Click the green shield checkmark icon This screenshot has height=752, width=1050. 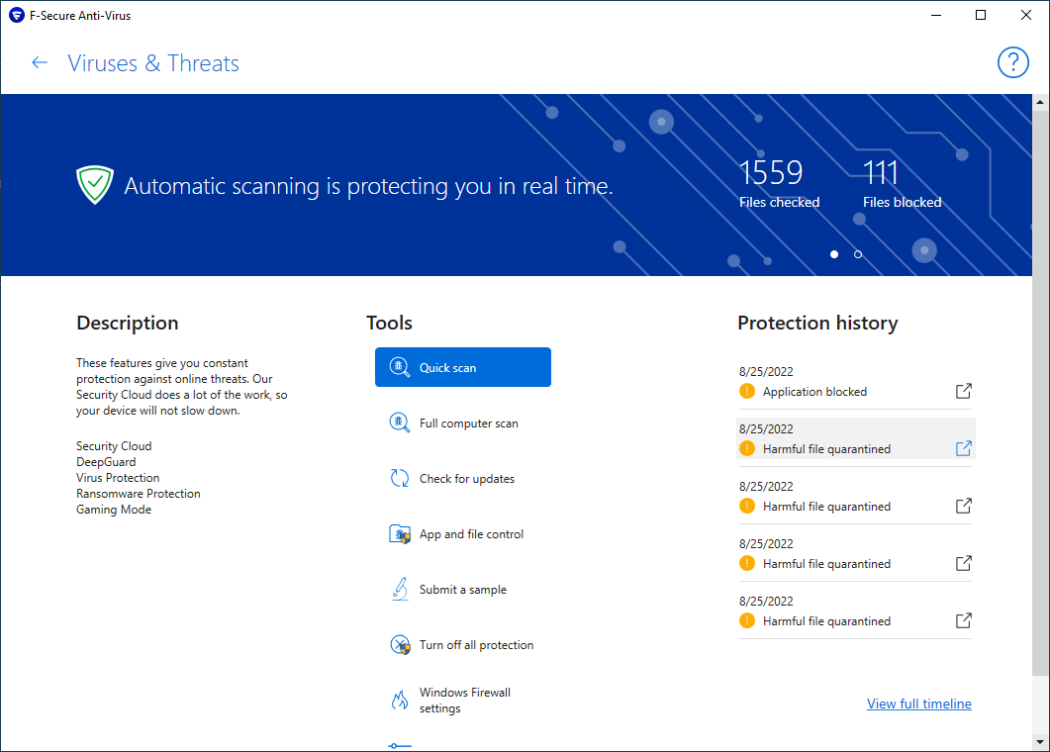(x=94, y=184)
